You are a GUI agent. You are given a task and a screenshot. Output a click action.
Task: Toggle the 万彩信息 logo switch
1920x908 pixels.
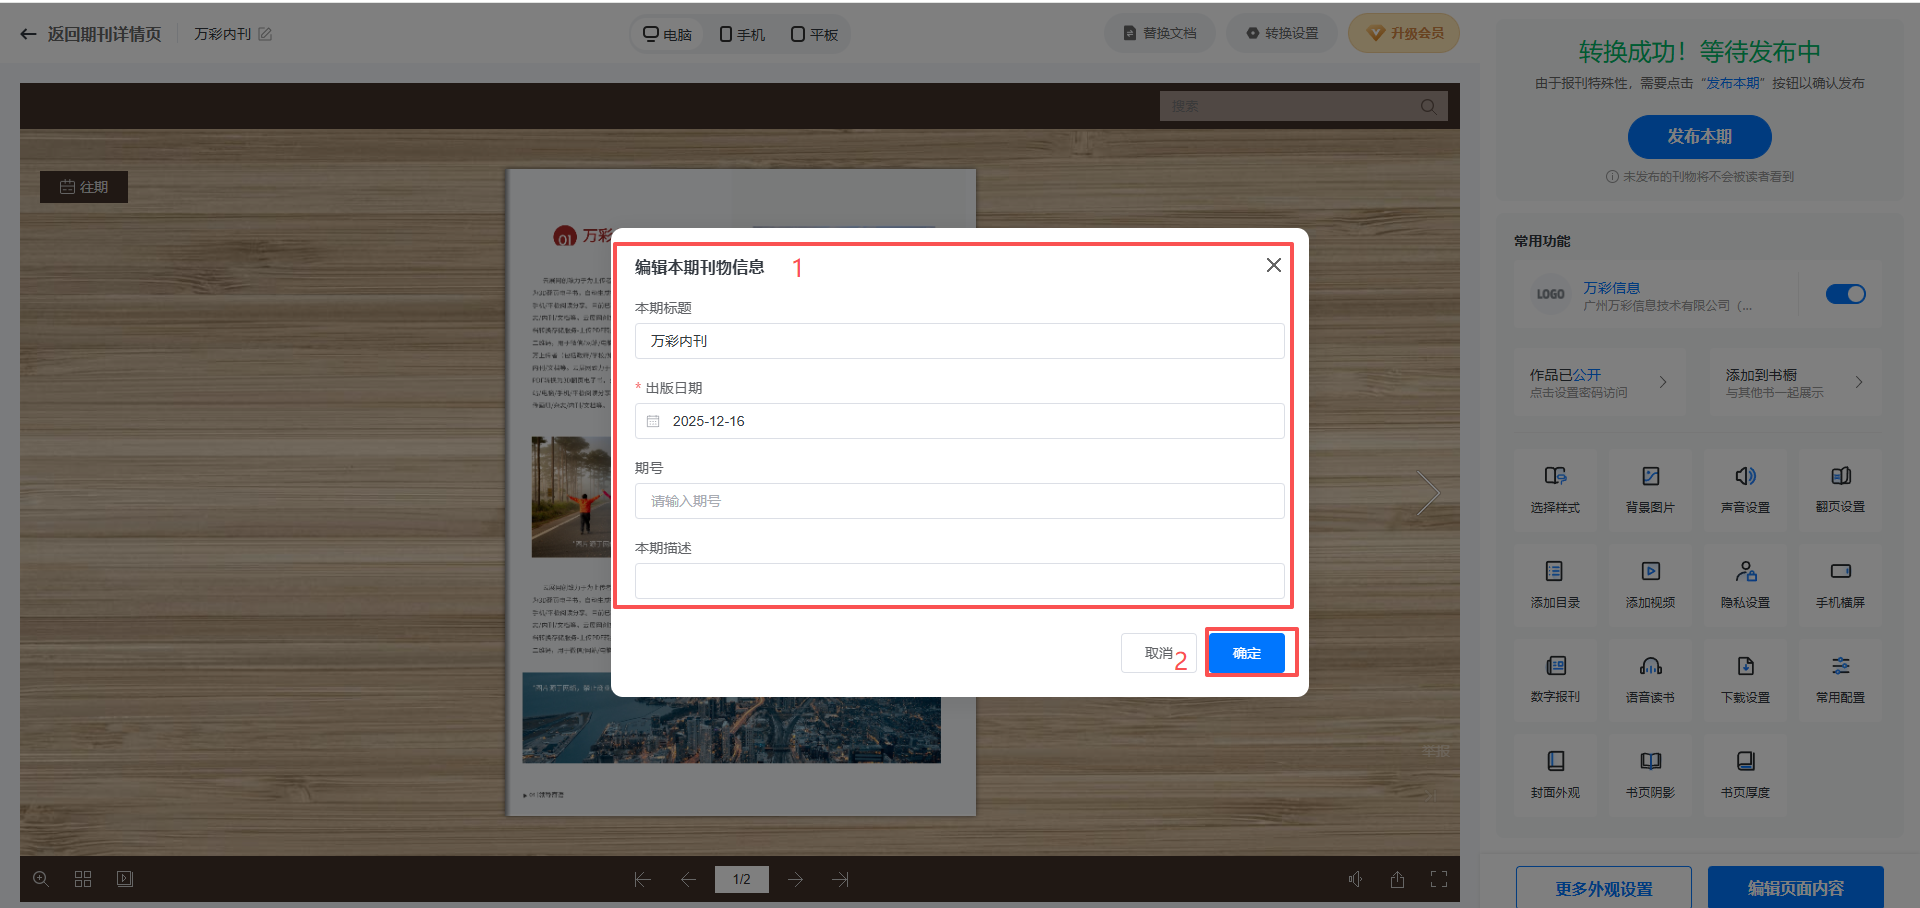point(1845,294)
